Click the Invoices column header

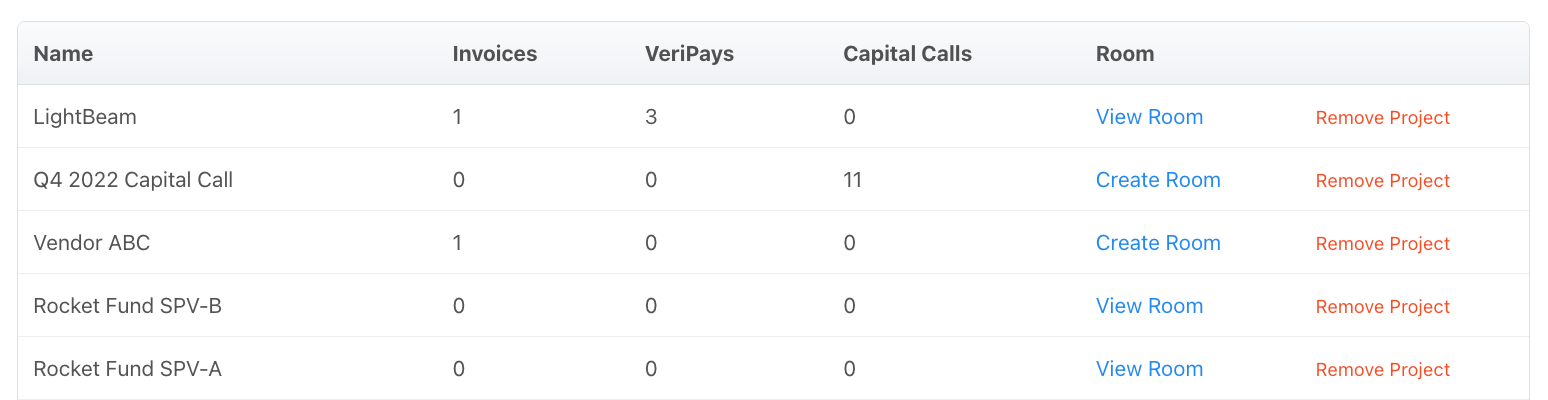point(494,54)
